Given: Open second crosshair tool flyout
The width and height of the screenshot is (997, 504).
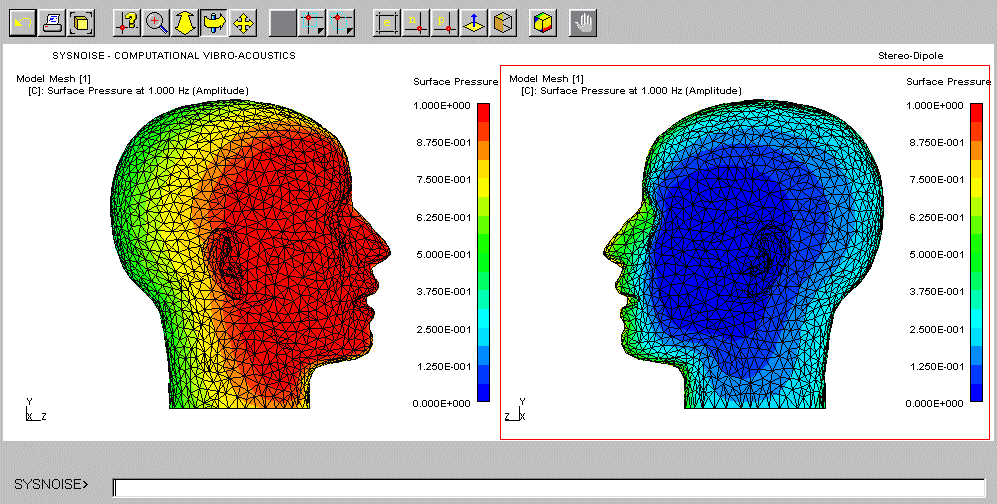Looking at the screenshot, I should [x=341, y=21].
